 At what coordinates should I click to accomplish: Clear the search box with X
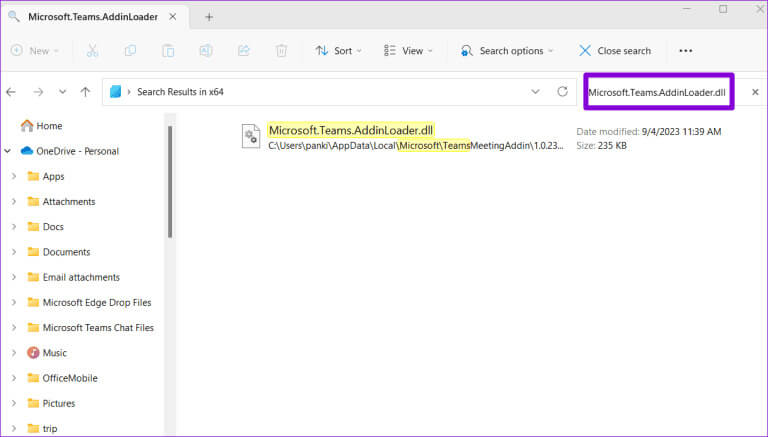[755, 92]
